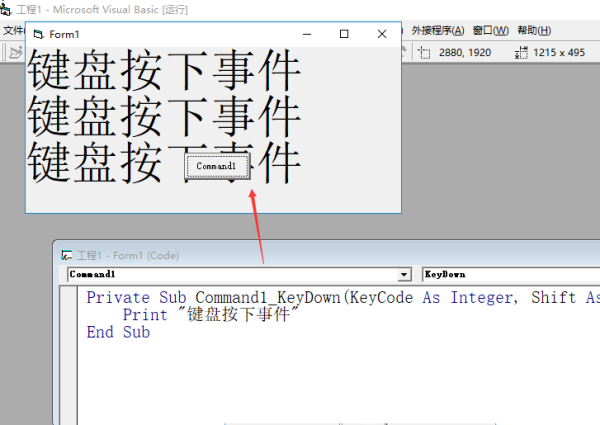Image resolution: width=600 pixels, height=425 pixels.
Task: Maximize the Form1 window
Action: [344, 34]
